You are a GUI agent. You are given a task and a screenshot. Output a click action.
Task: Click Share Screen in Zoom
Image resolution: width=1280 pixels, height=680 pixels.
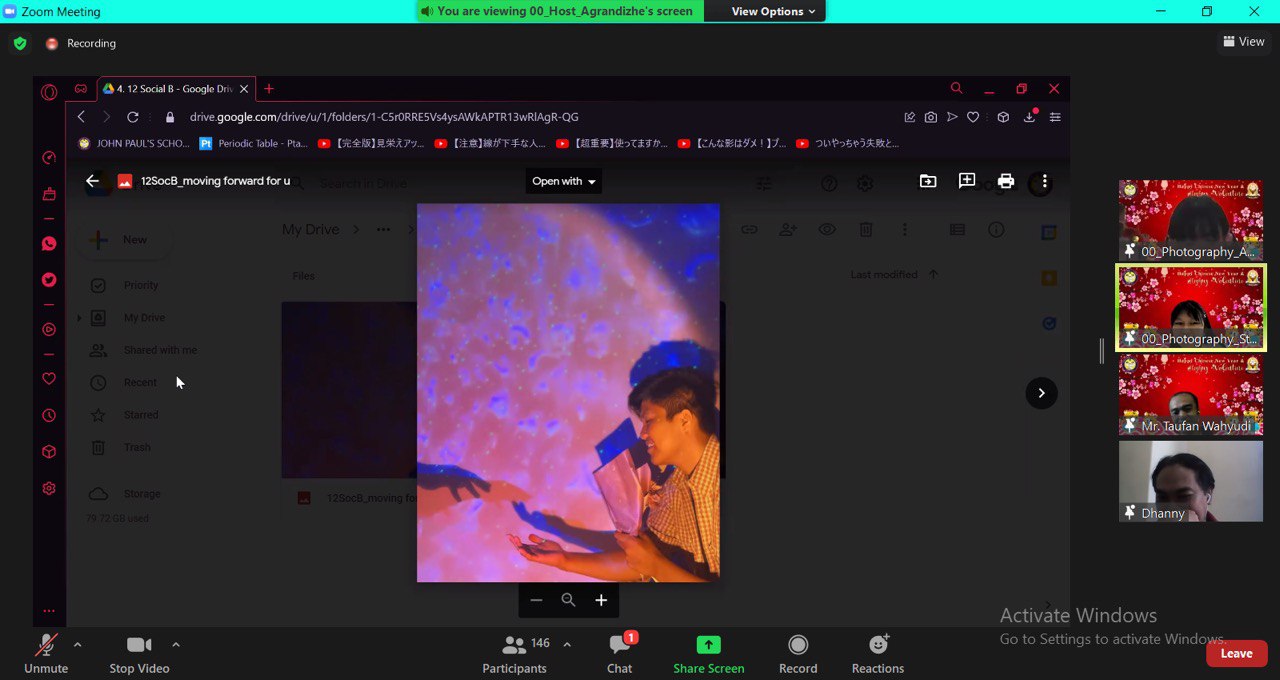click(708, 654)
